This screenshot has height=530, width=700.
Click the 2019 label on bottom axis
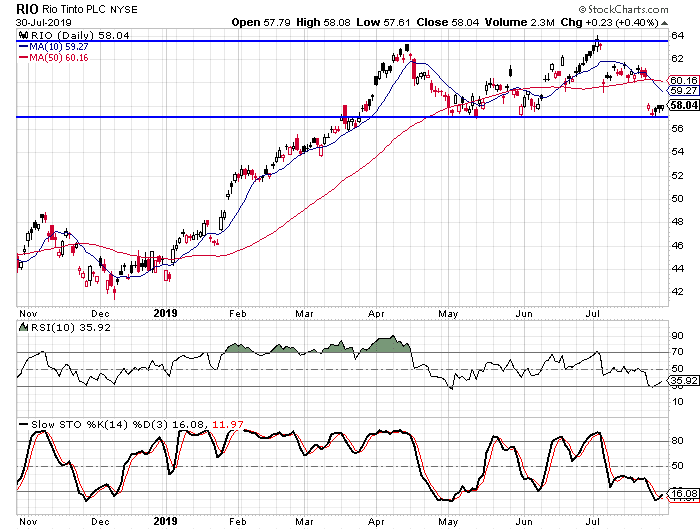coord(165,521)
